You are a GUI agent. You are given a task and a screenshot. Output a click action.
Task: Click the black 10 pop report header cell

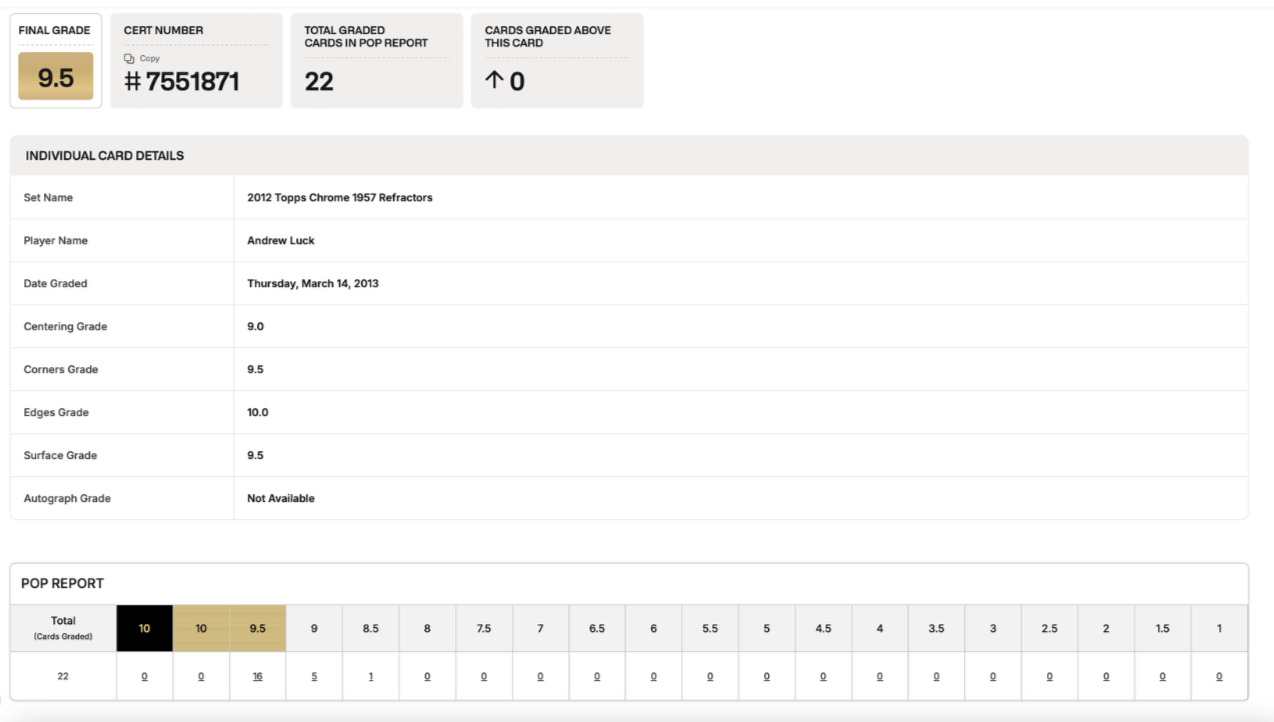click(144, 629)
